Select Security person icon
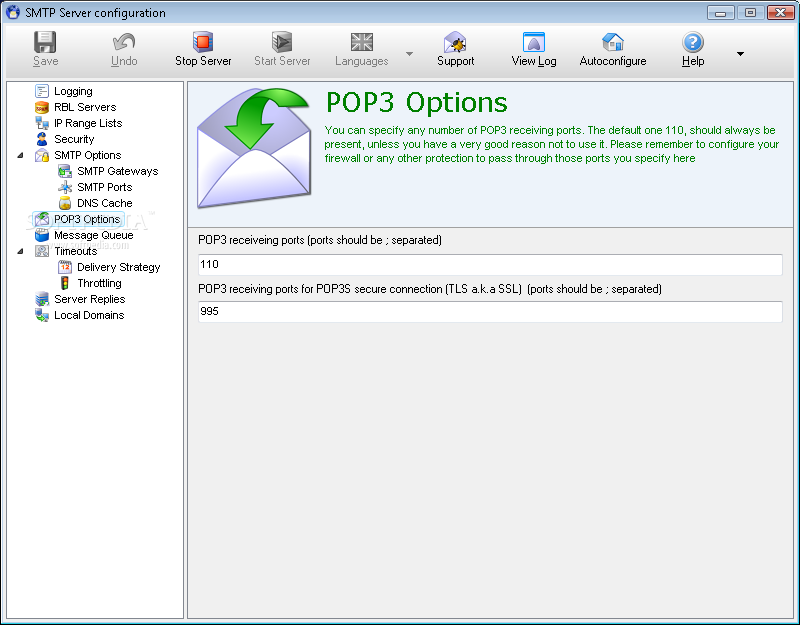 point(42,139)
